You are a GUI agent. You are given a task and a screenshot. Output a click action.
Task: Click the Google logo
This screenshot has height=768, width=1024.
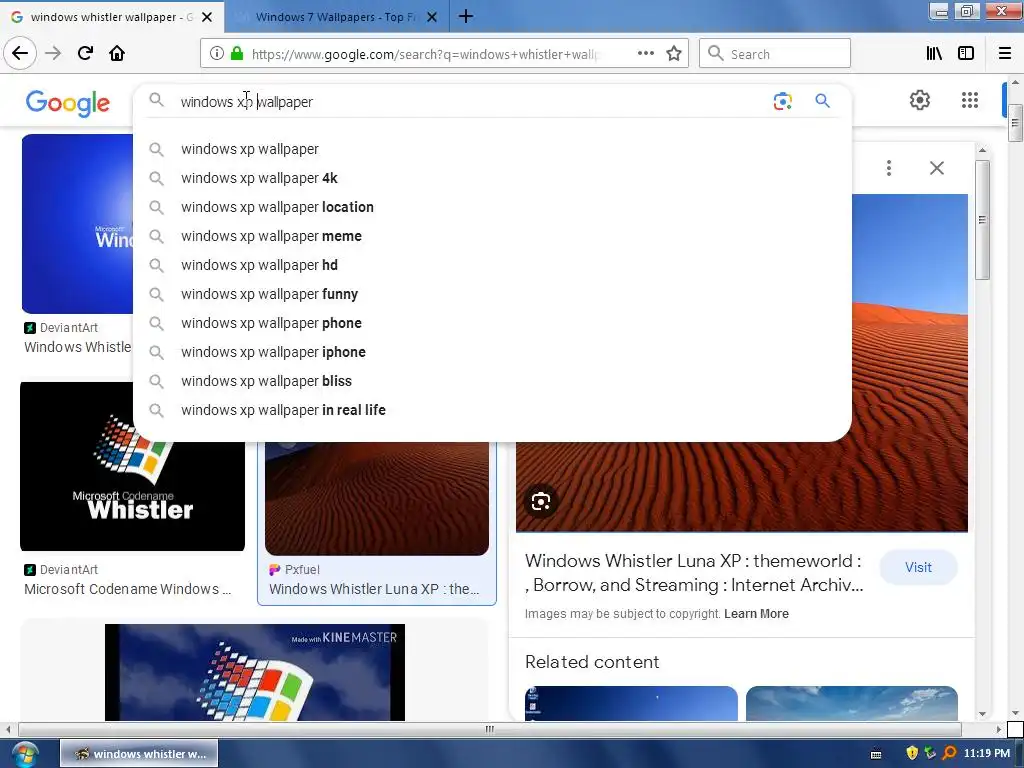click(68, 103)
